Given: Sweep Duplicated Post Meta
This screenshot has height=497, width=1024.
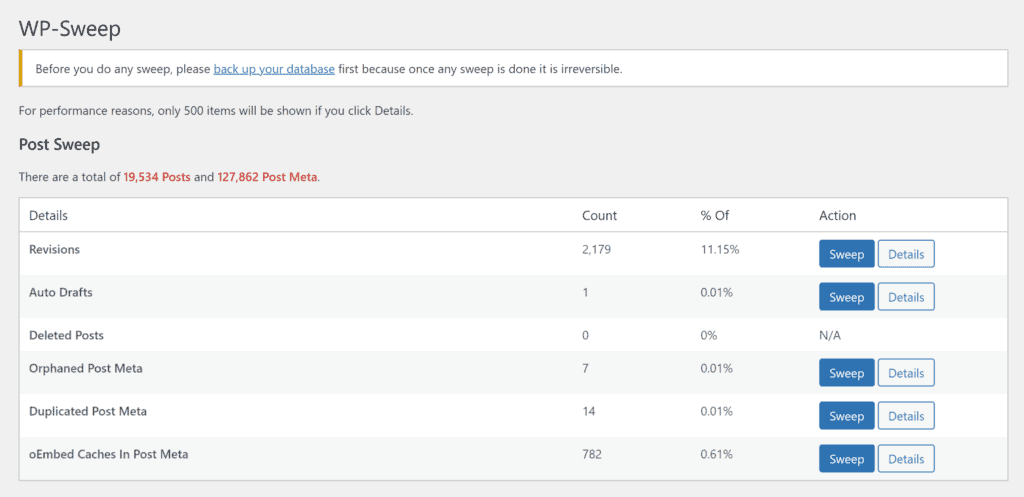Looking at the screenshot, I should (x=846, y=415).
